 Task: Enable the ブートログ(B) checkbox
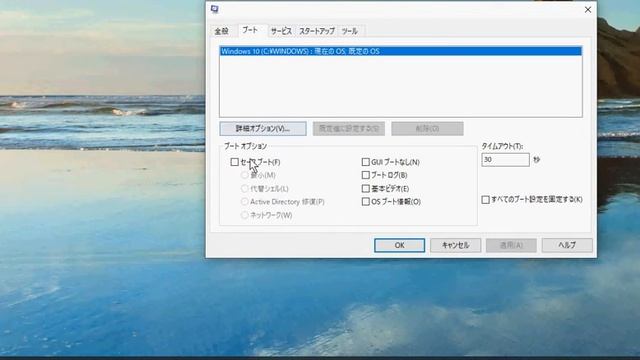[x=366, y=175]
